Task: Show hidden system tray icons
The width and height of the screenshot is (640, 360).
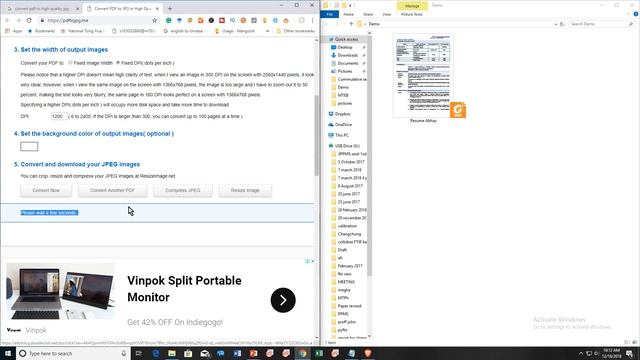Action: coord(581,353)
